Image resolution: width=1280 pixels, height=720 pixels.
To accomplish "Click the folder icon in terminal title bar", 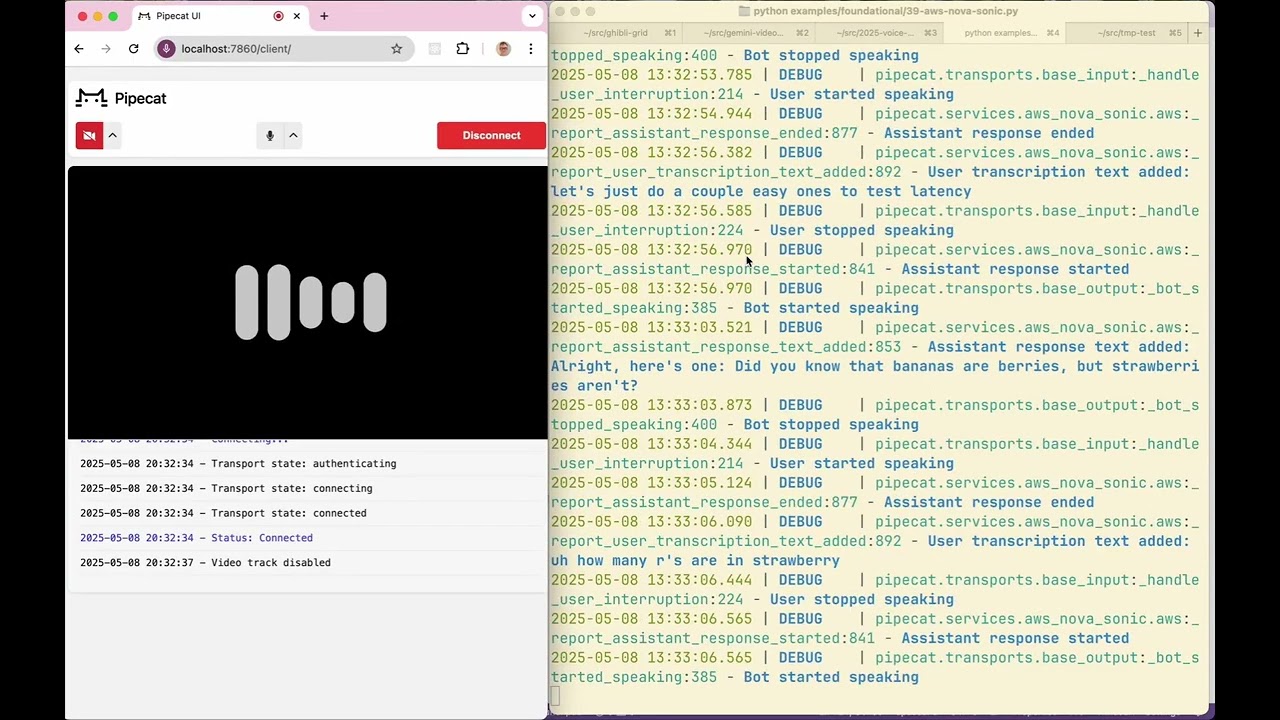I will [x=744, y=11].
